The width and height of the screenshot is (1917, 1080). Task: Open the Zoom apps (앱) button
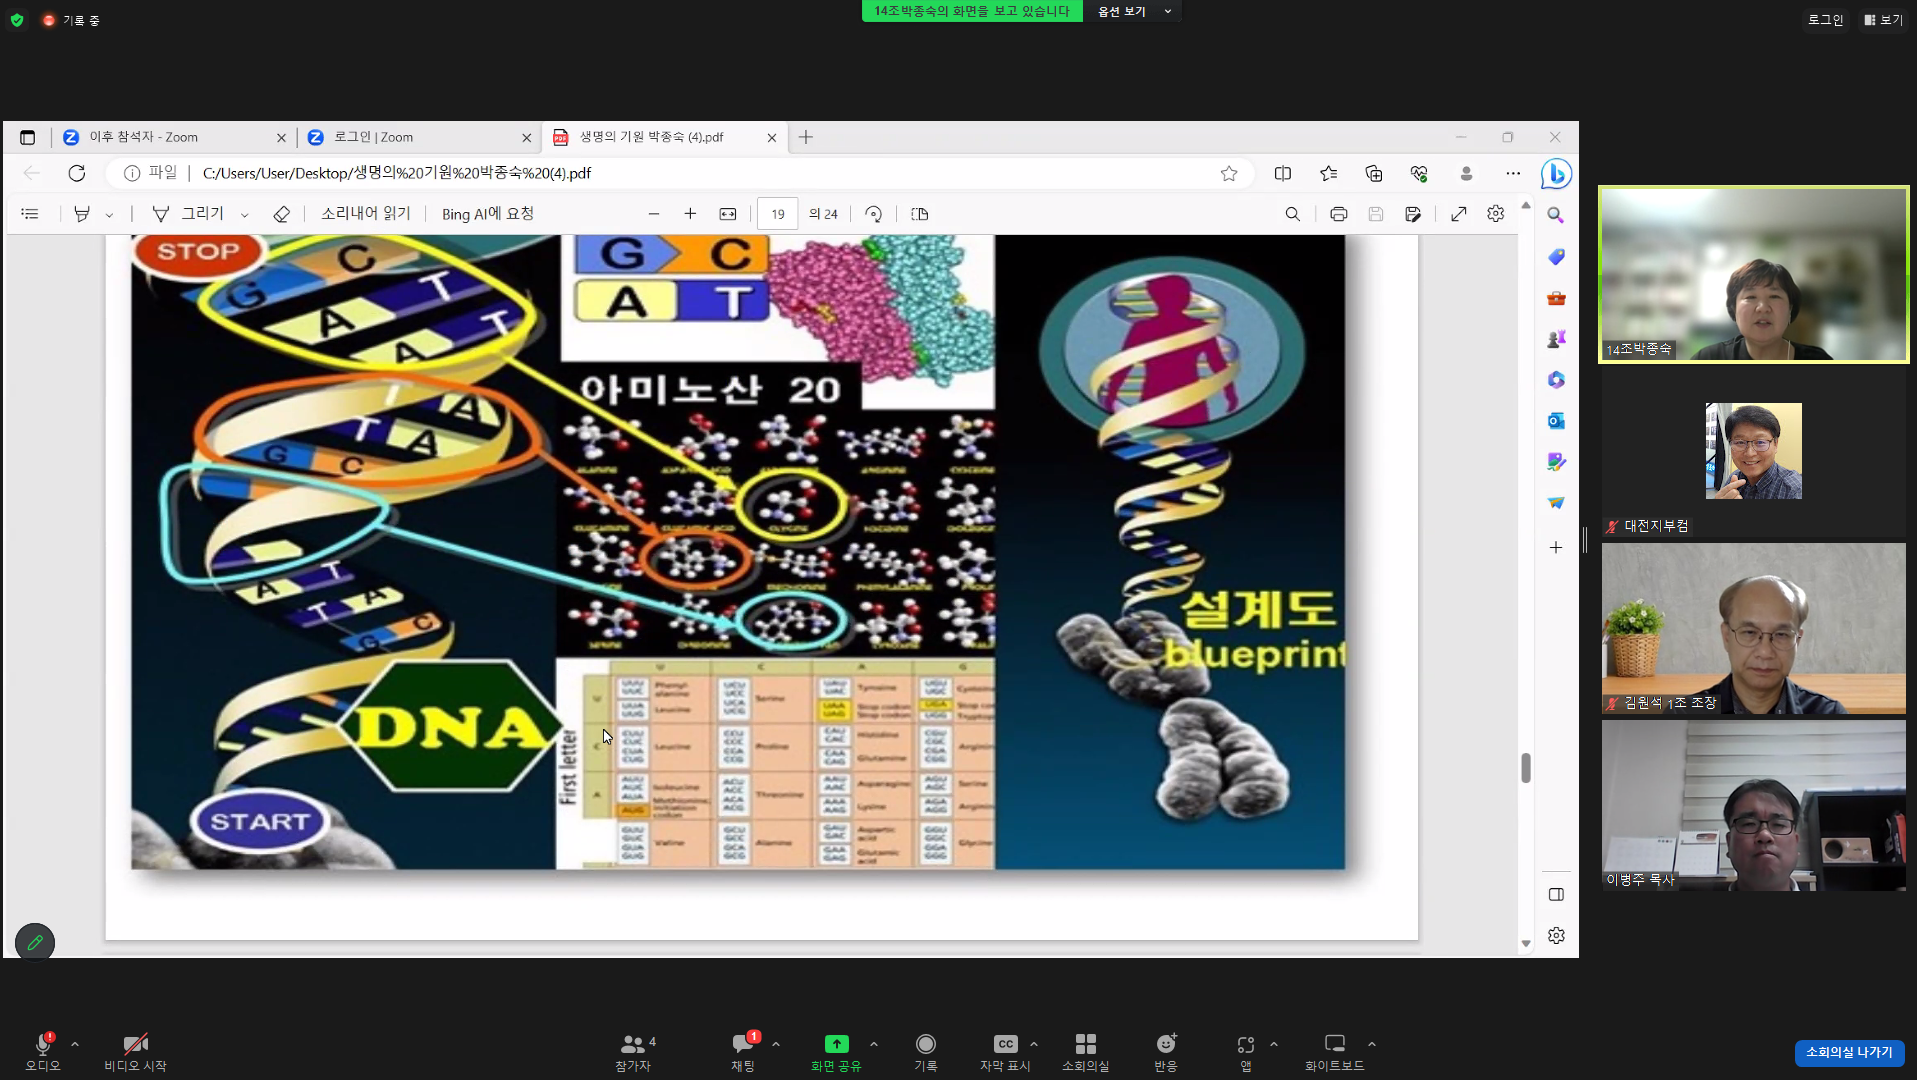[x=1246, y=1051]
